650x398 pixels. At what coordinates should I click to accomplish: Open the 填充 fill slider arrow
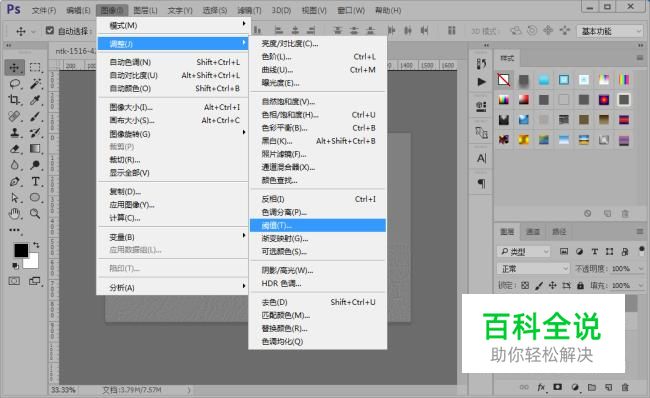pos(641,285)
